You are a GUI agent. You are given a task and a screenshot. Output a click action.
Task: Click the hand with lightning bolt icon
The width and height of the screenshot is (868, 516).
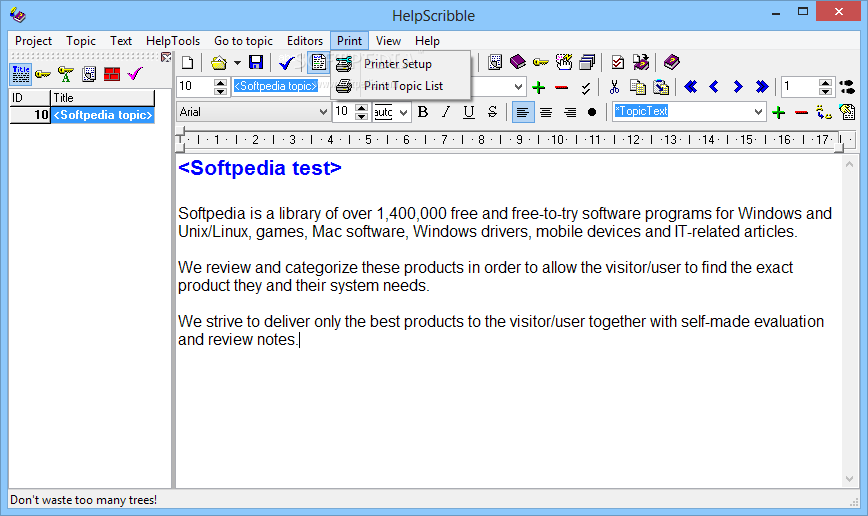(x=564, y=62)
